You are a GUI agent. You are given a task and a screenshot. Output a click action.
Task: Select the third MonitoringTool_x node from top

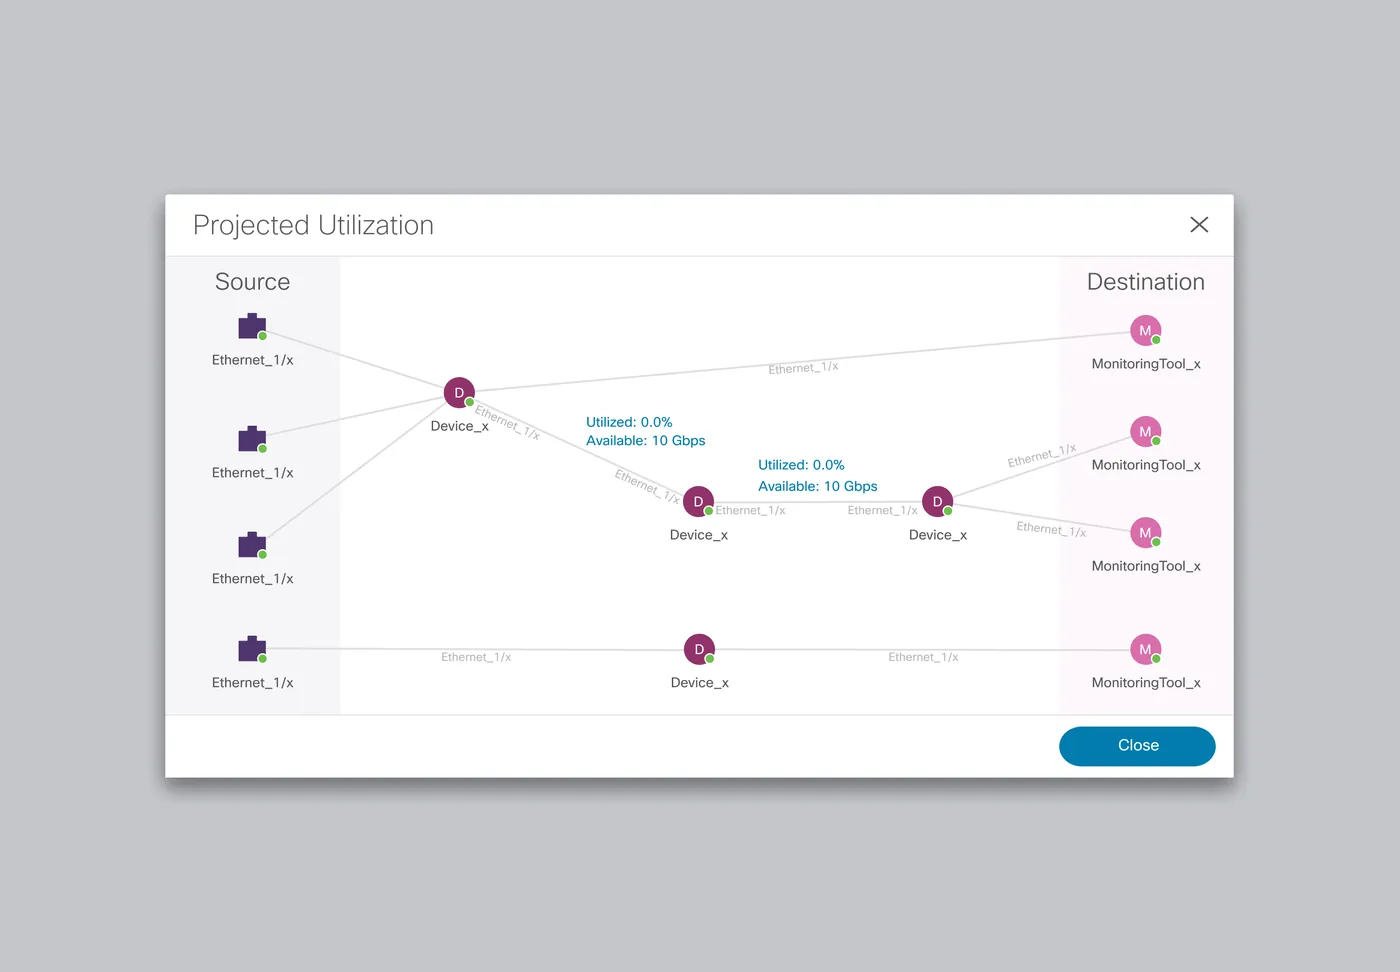point(1145,533)
